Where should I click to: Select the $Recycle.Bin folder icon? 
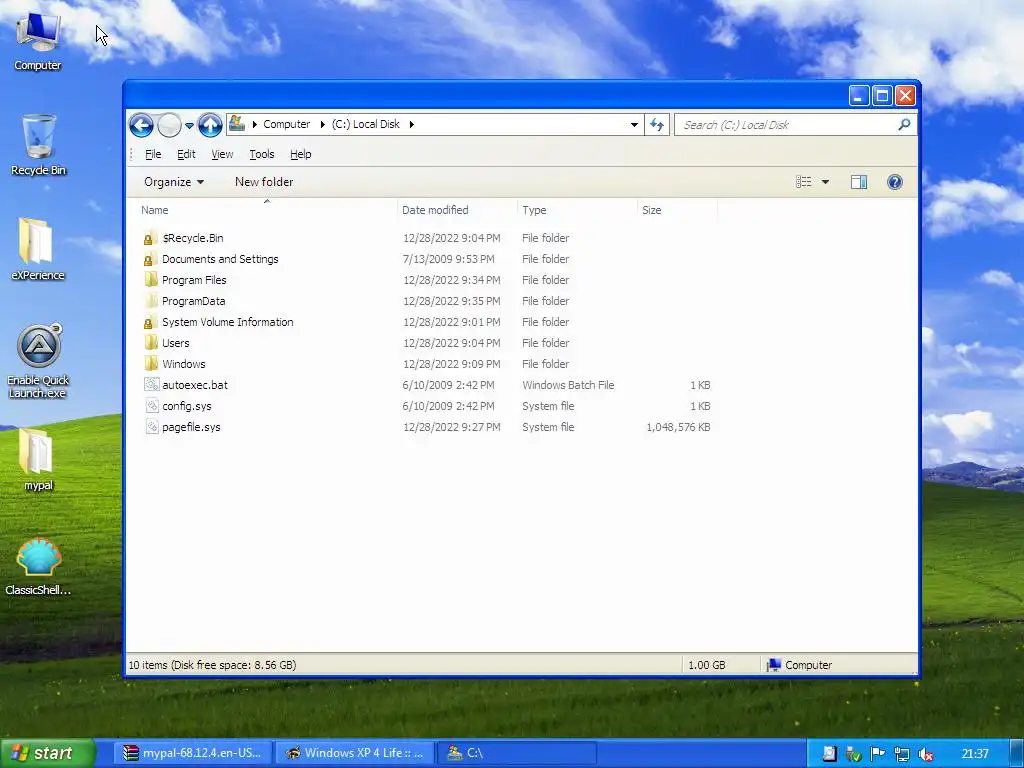pos(151,238)
